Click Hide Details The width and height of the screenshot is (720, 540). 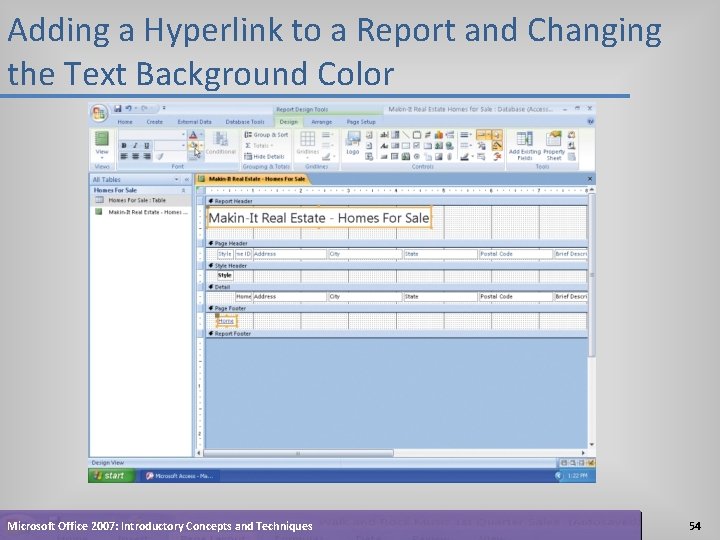tap(264, 157)
